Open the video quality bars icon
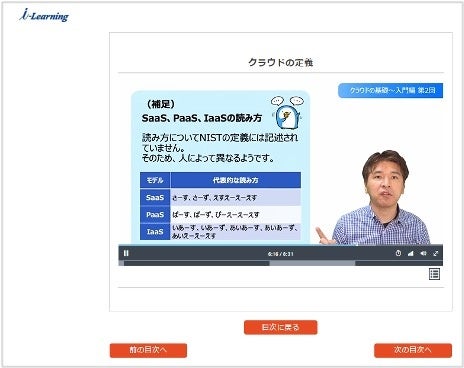This screenshot has width=464, height=368. (411, 253)
